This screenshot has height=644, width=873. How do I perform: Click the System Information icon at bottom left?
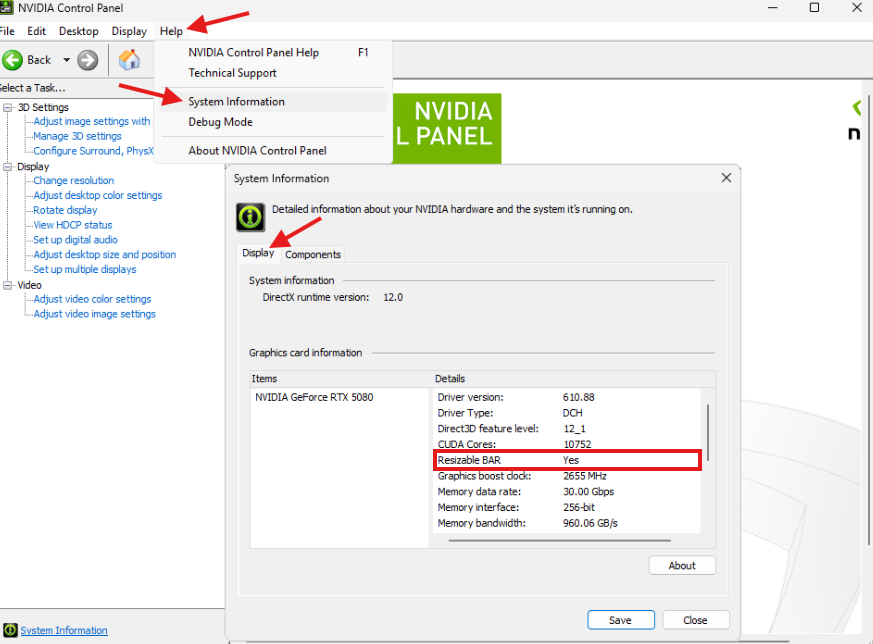point(9,630)
